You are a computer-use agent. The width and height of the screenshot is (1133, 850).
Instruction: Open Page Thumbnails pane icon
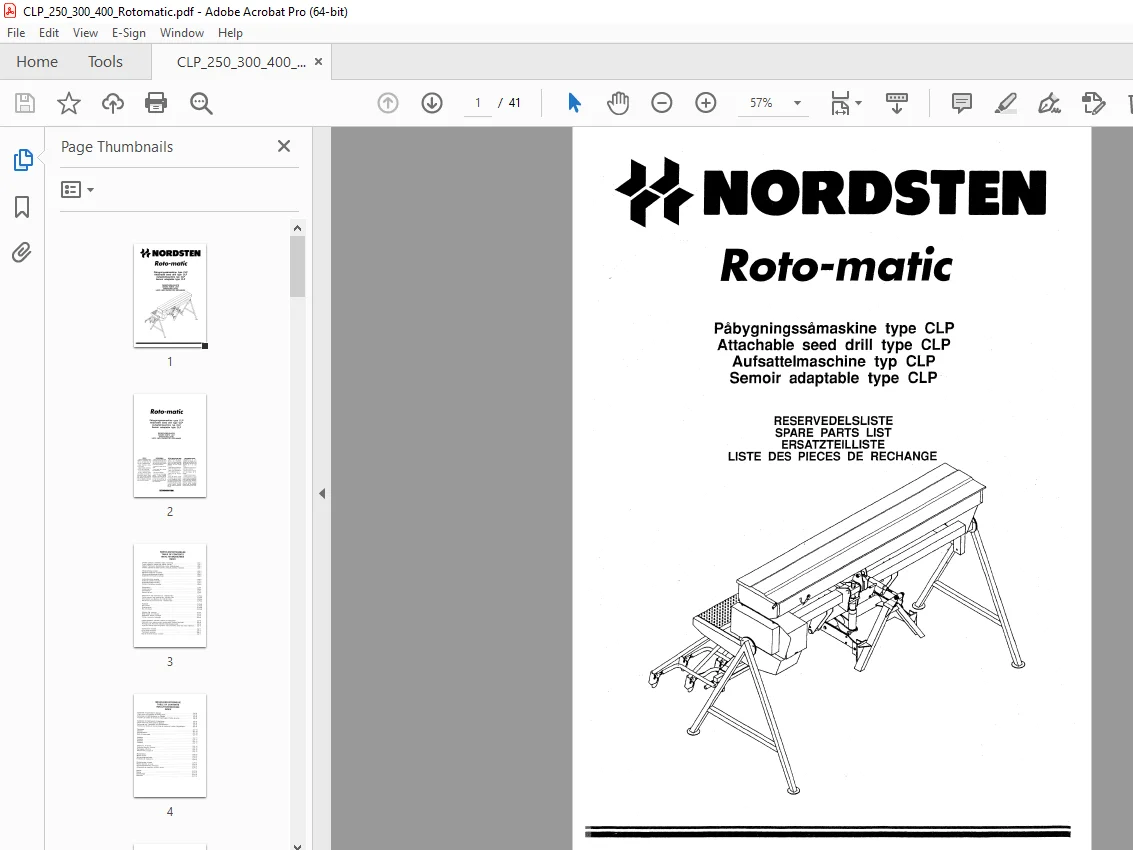pyautogui.click(x=22, y=160)
